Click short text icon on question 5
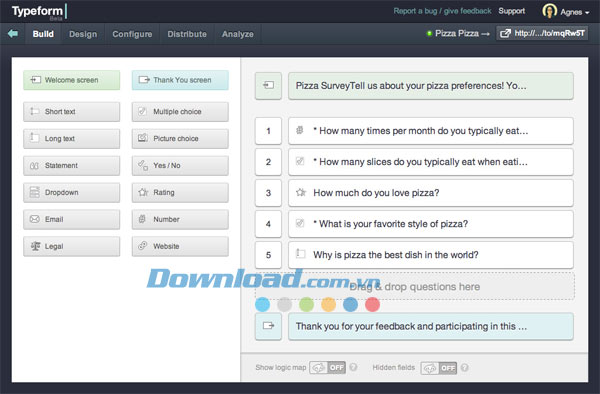600x394 pixels. tap(300, 254)
